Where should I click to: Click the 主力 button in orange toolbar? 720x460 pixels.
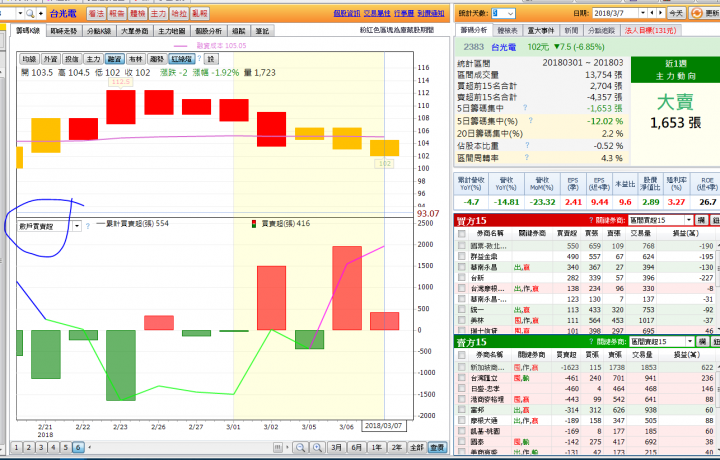(x=158, y=14)
